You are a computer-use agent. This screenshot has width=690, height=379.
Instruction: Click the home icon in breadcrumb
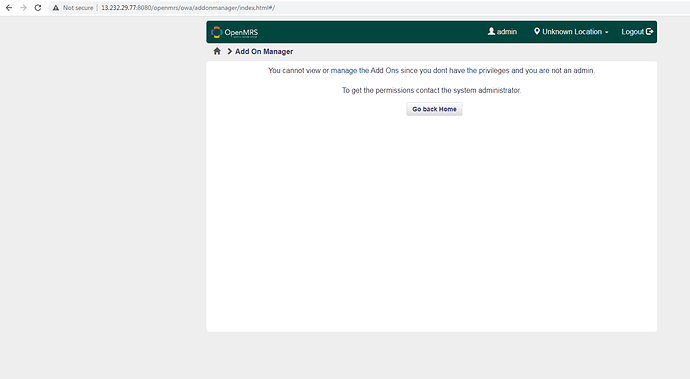point(217,51)
